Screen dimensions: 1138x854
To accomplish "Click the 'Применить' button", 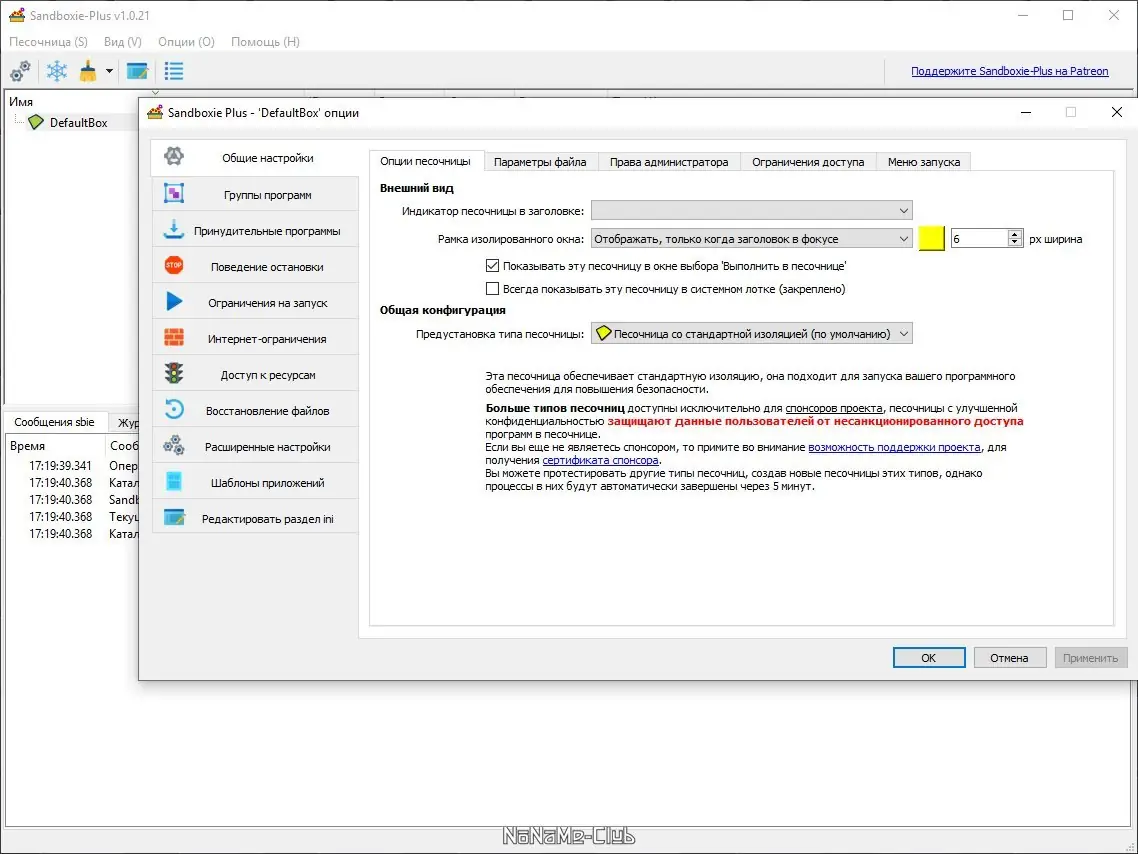I will coord(1090,657).
